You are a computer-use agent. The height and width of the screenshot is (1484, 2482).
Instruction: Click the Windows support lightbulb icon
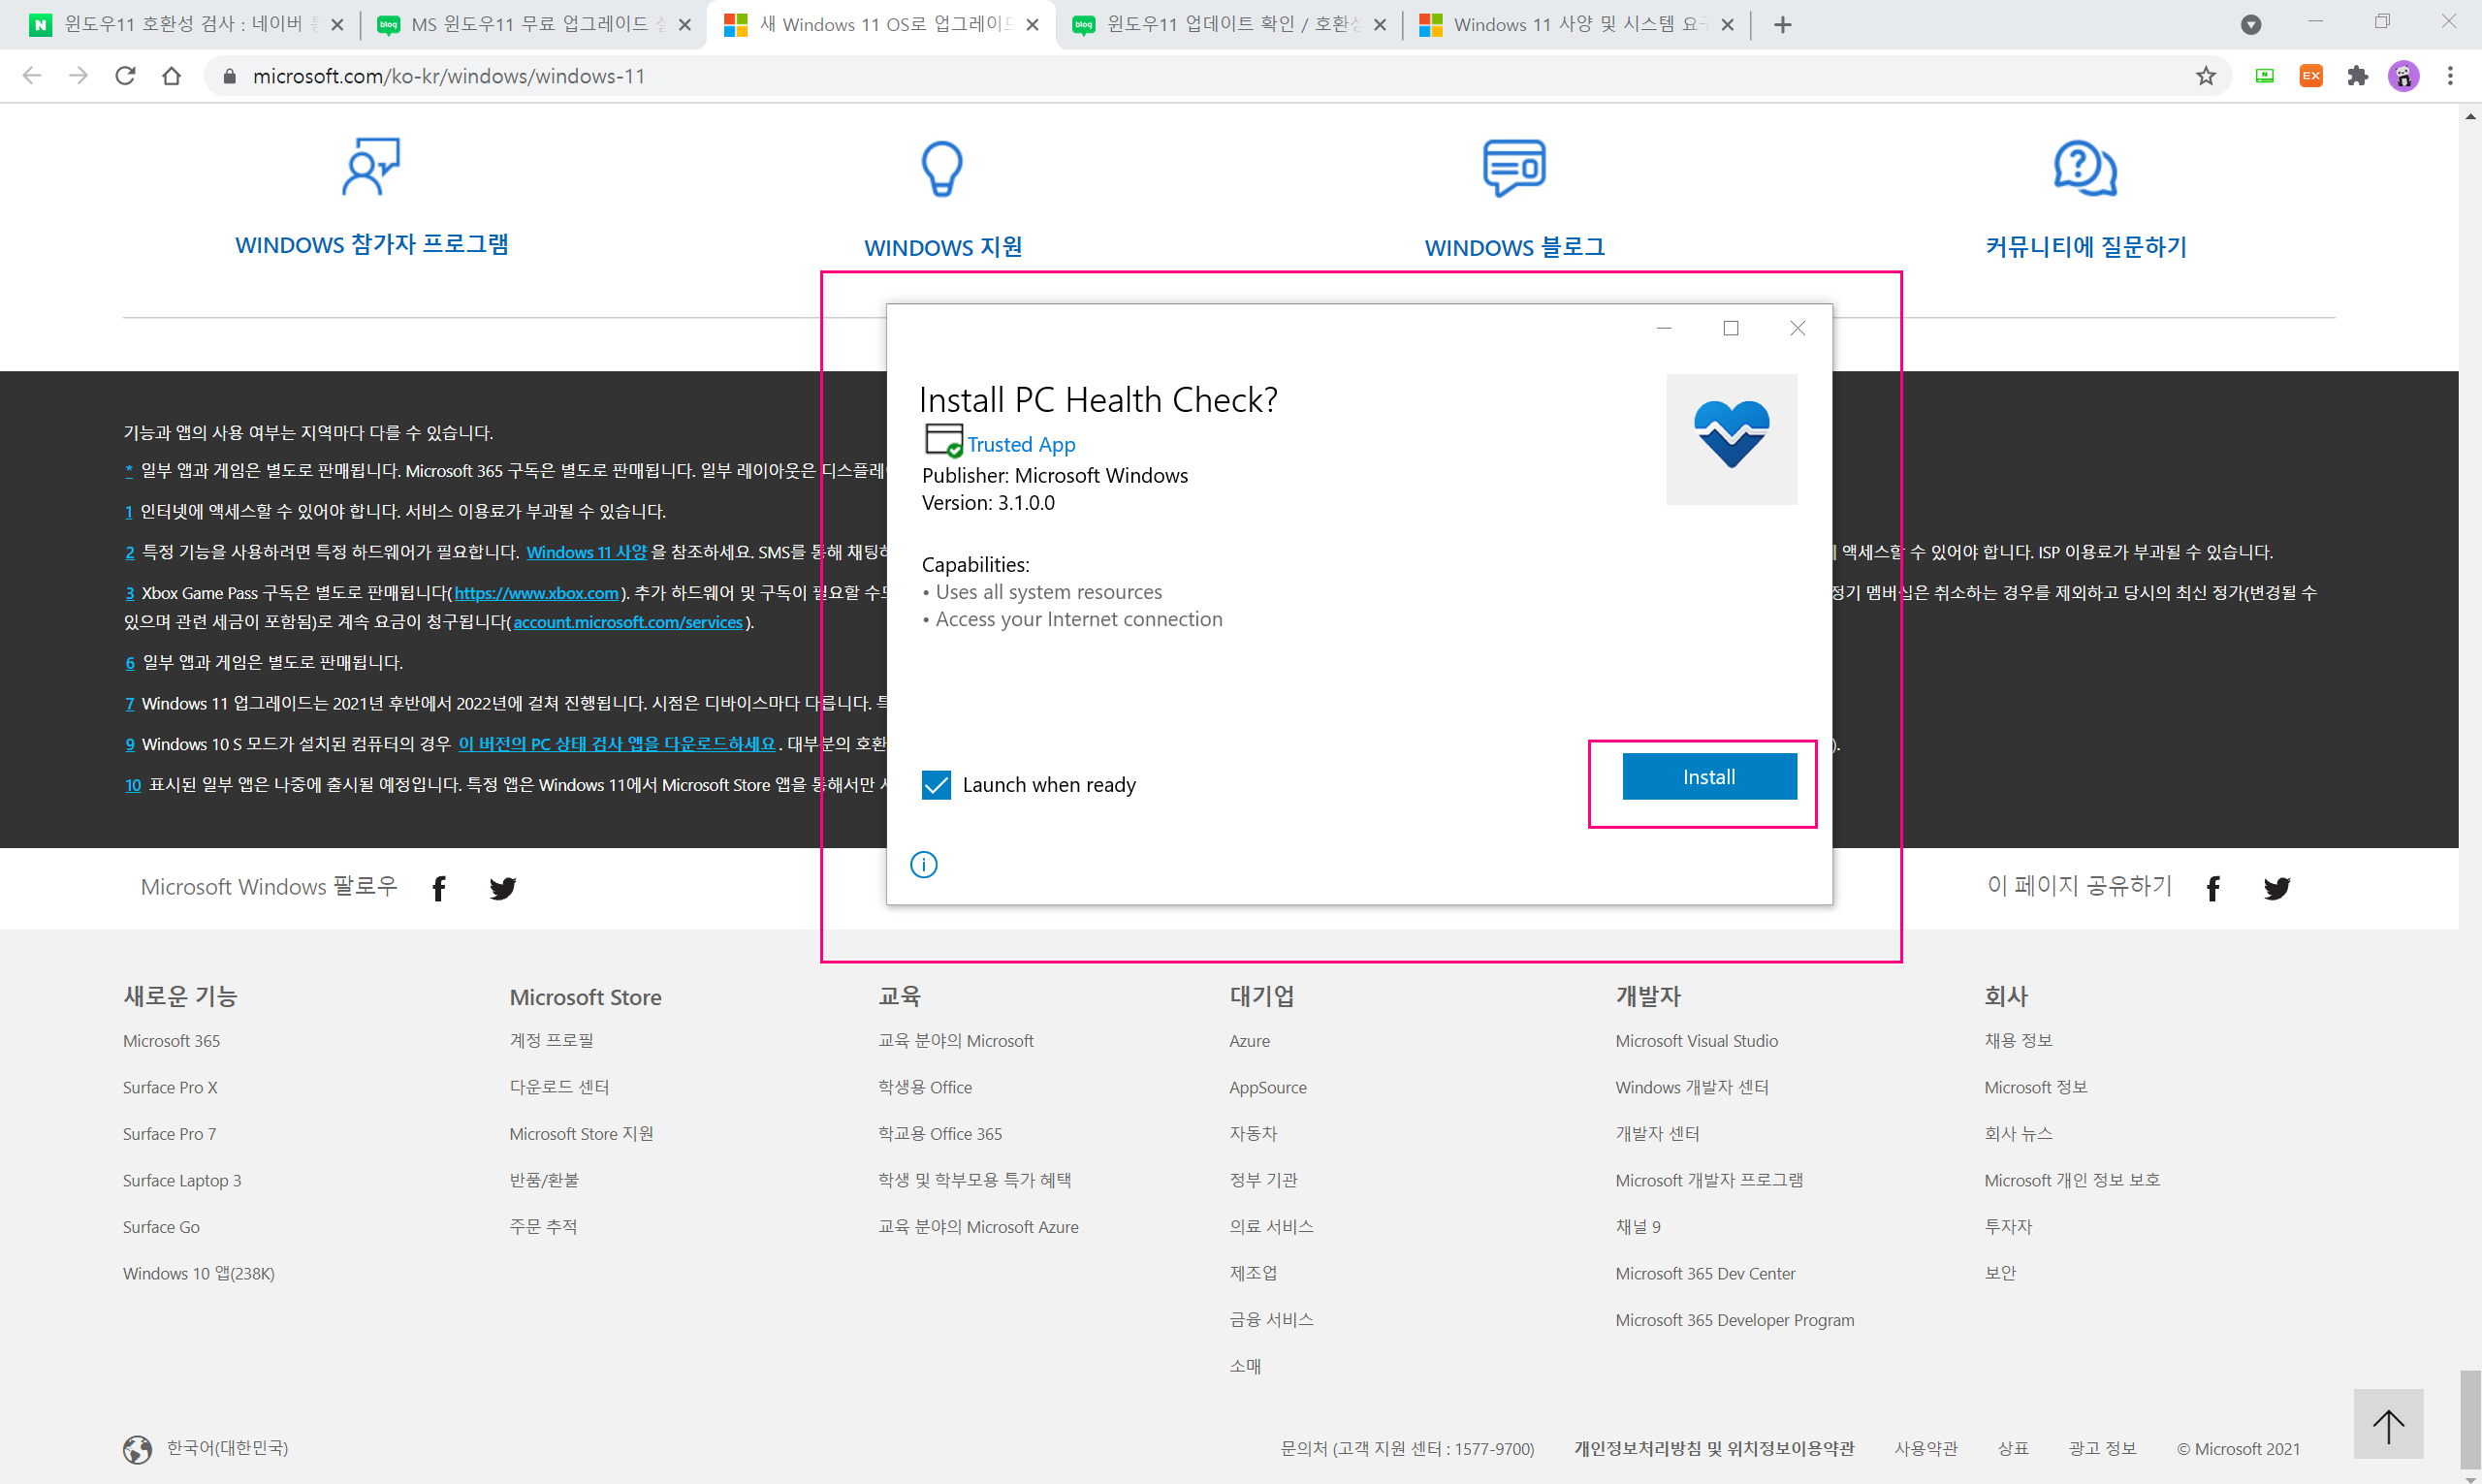pos(942,168)
